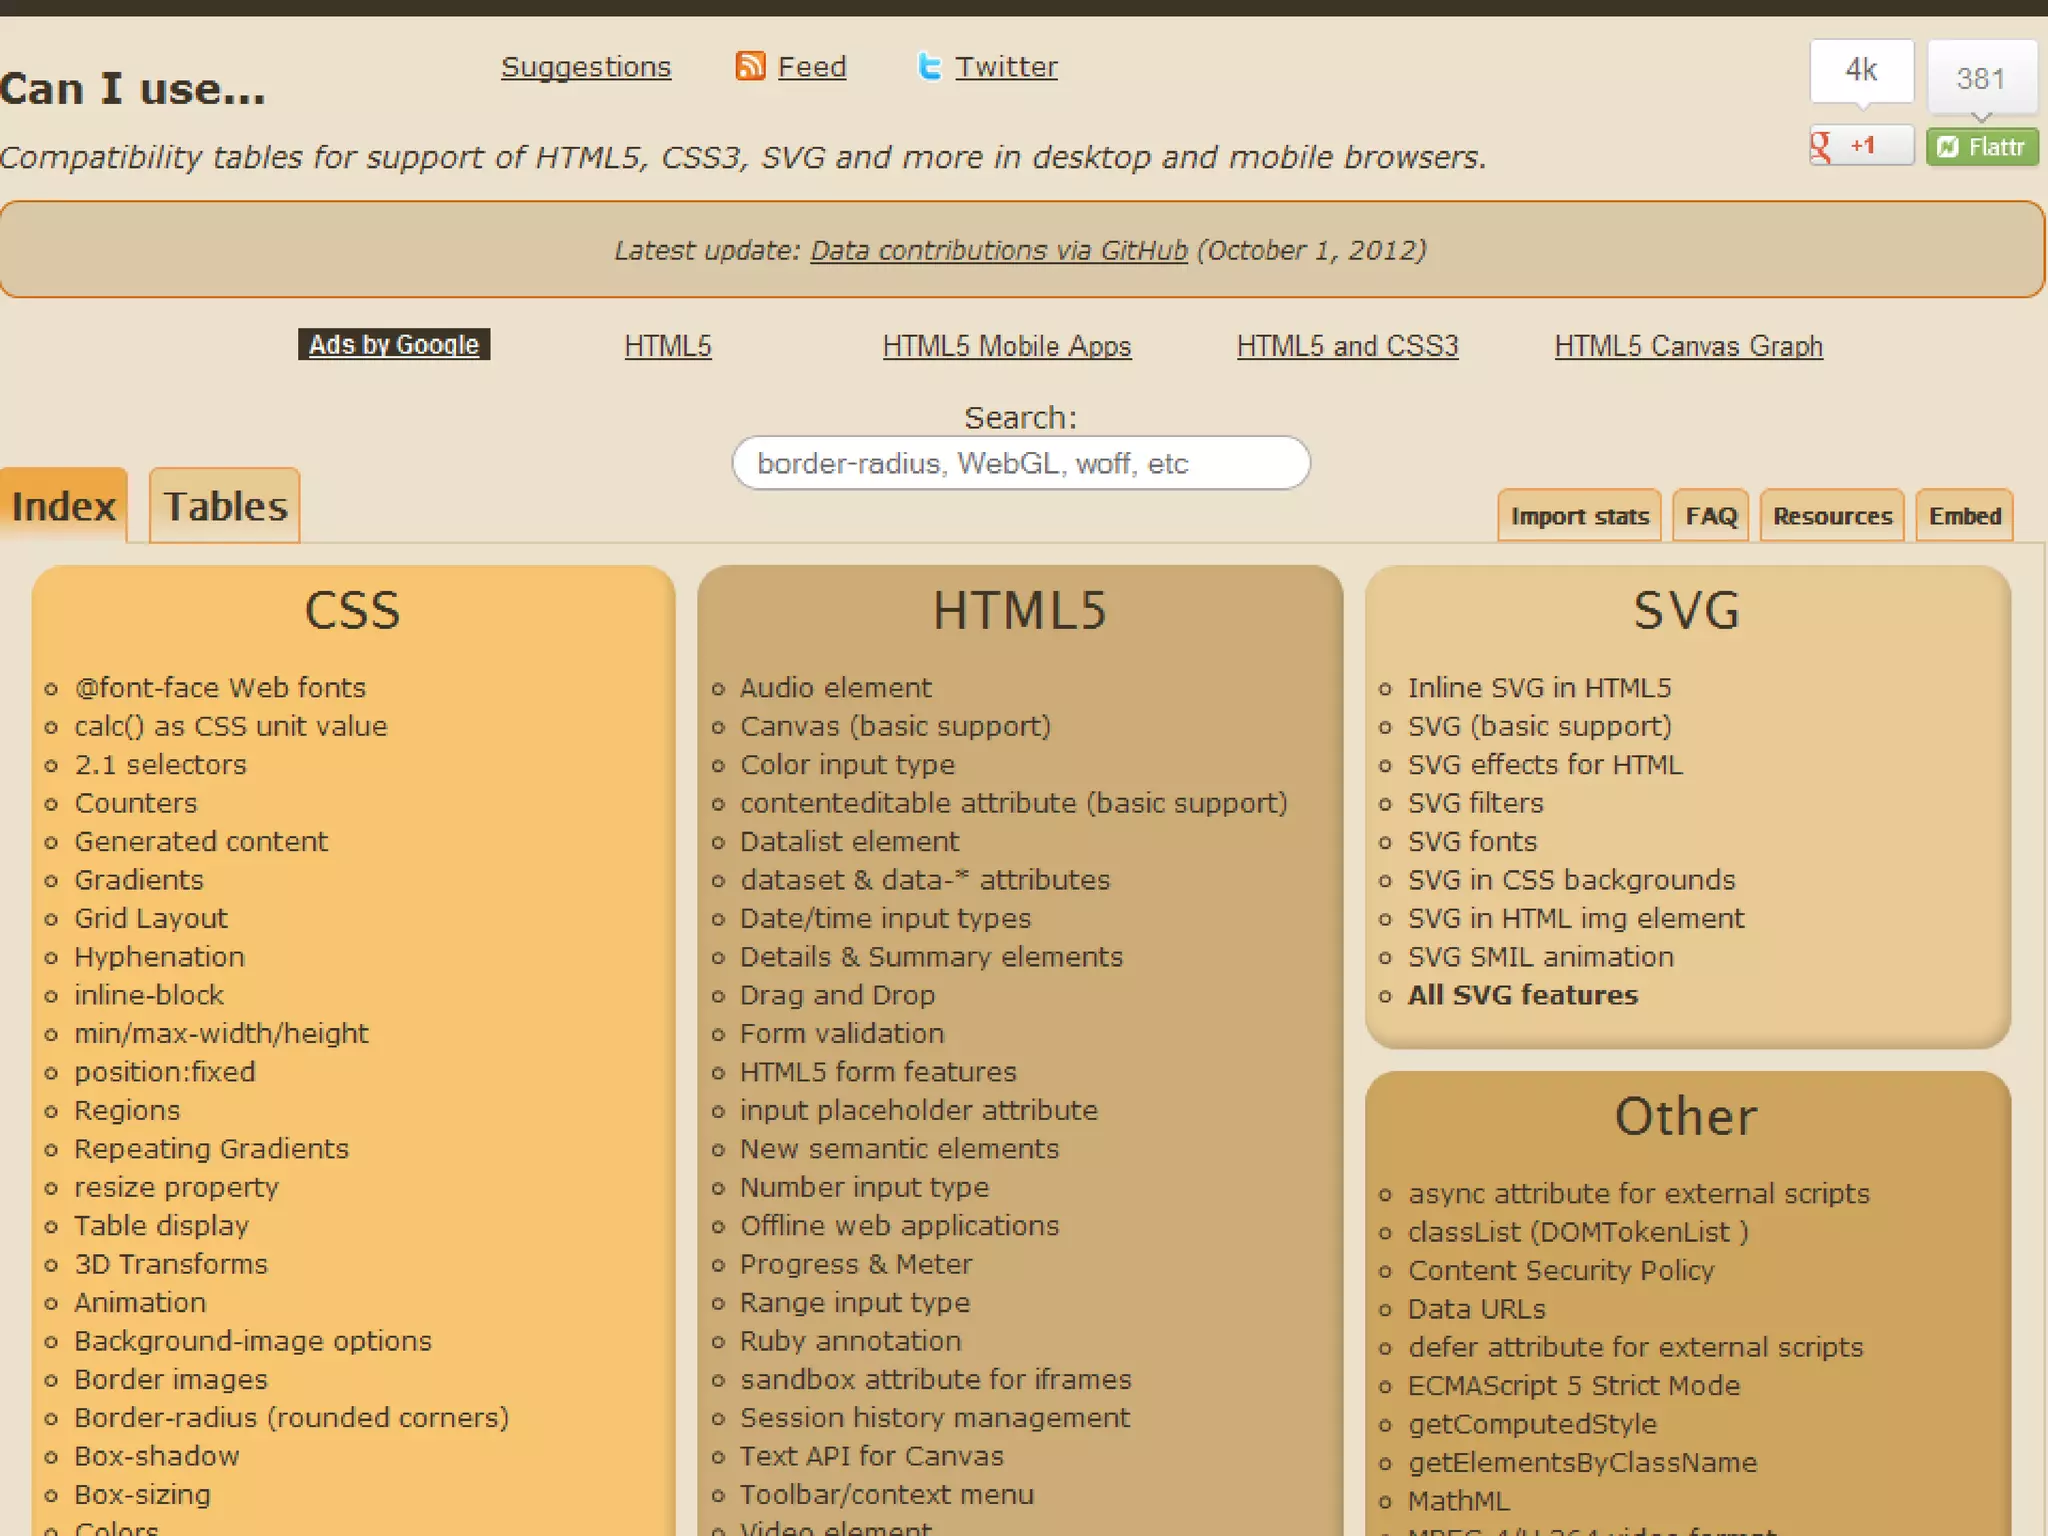Click the Twitter bird icon
Viewport: 2048px width, 1536px height.
(929, 66)
